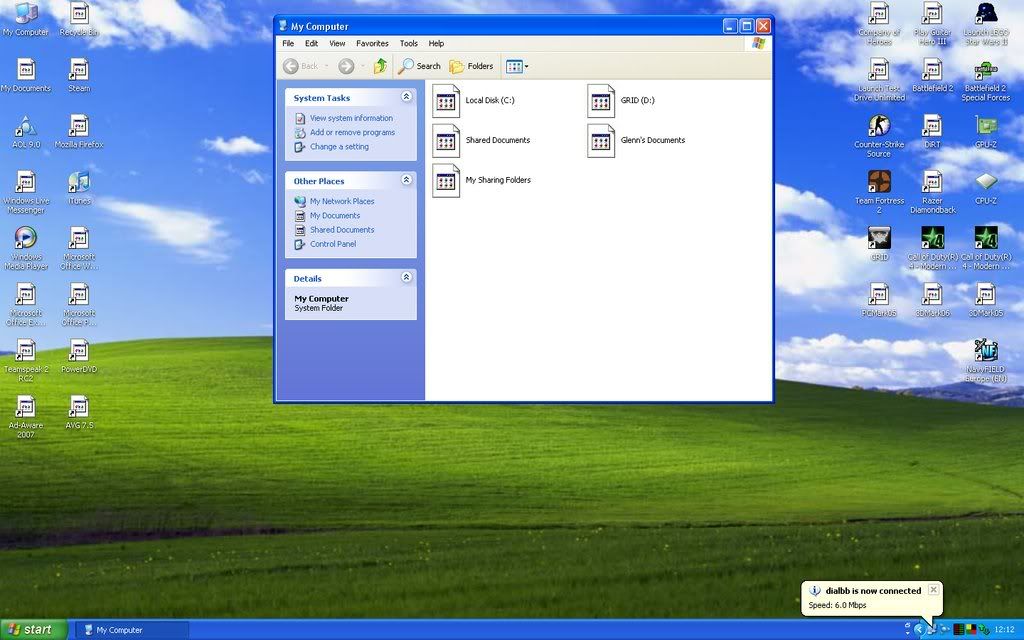Viewport: 1024px width, 640px height.
Task: Click the Up folder toolbar icon
Action: pyautogui.click(x=380, y=66)
